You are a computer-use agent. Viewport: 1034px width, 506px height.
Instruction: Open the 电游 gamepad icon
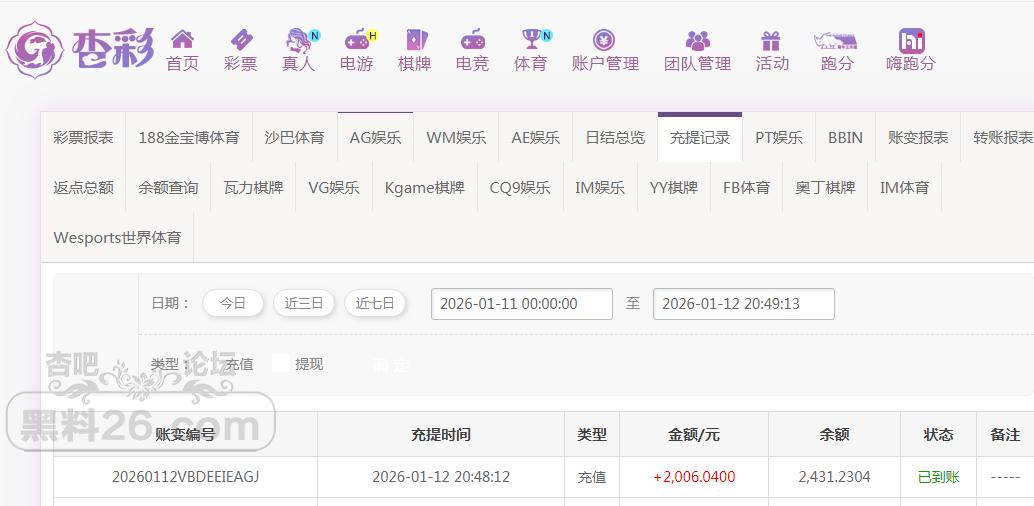[356, 40]
